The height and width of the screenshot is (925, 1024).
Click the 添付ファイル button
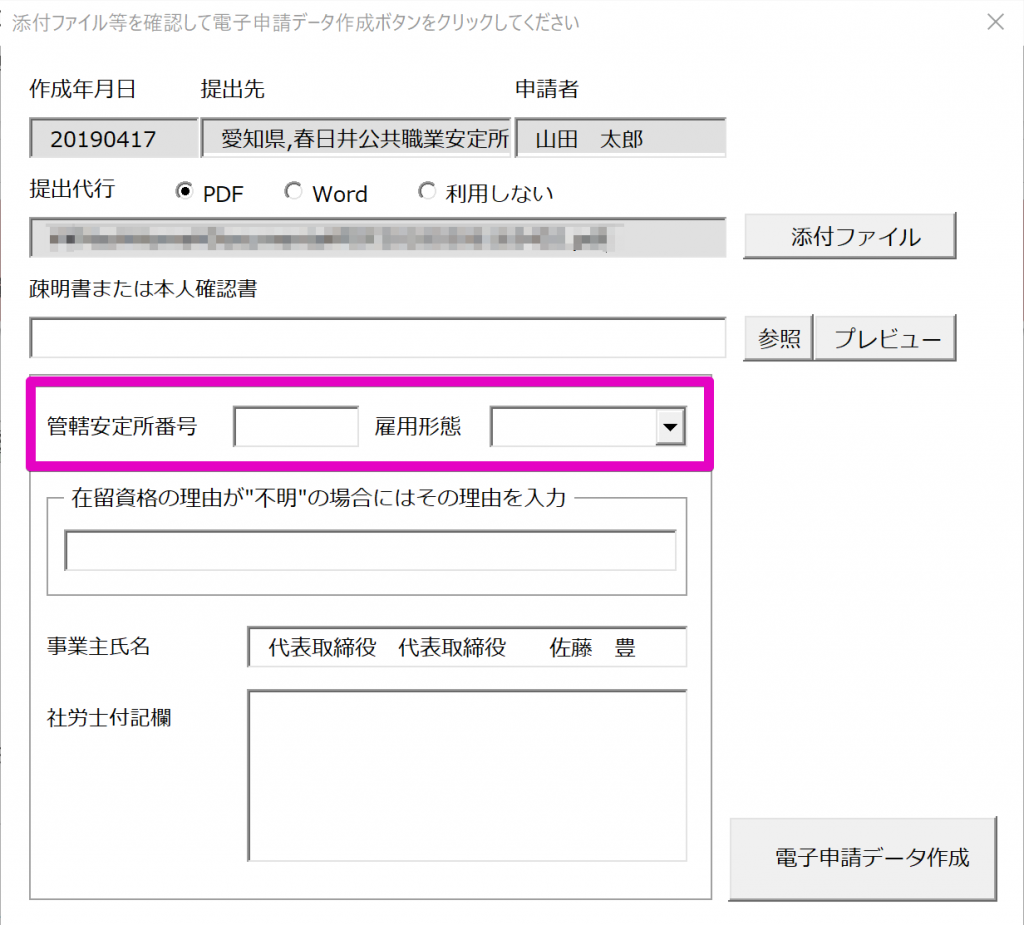(x=849, y=237)
